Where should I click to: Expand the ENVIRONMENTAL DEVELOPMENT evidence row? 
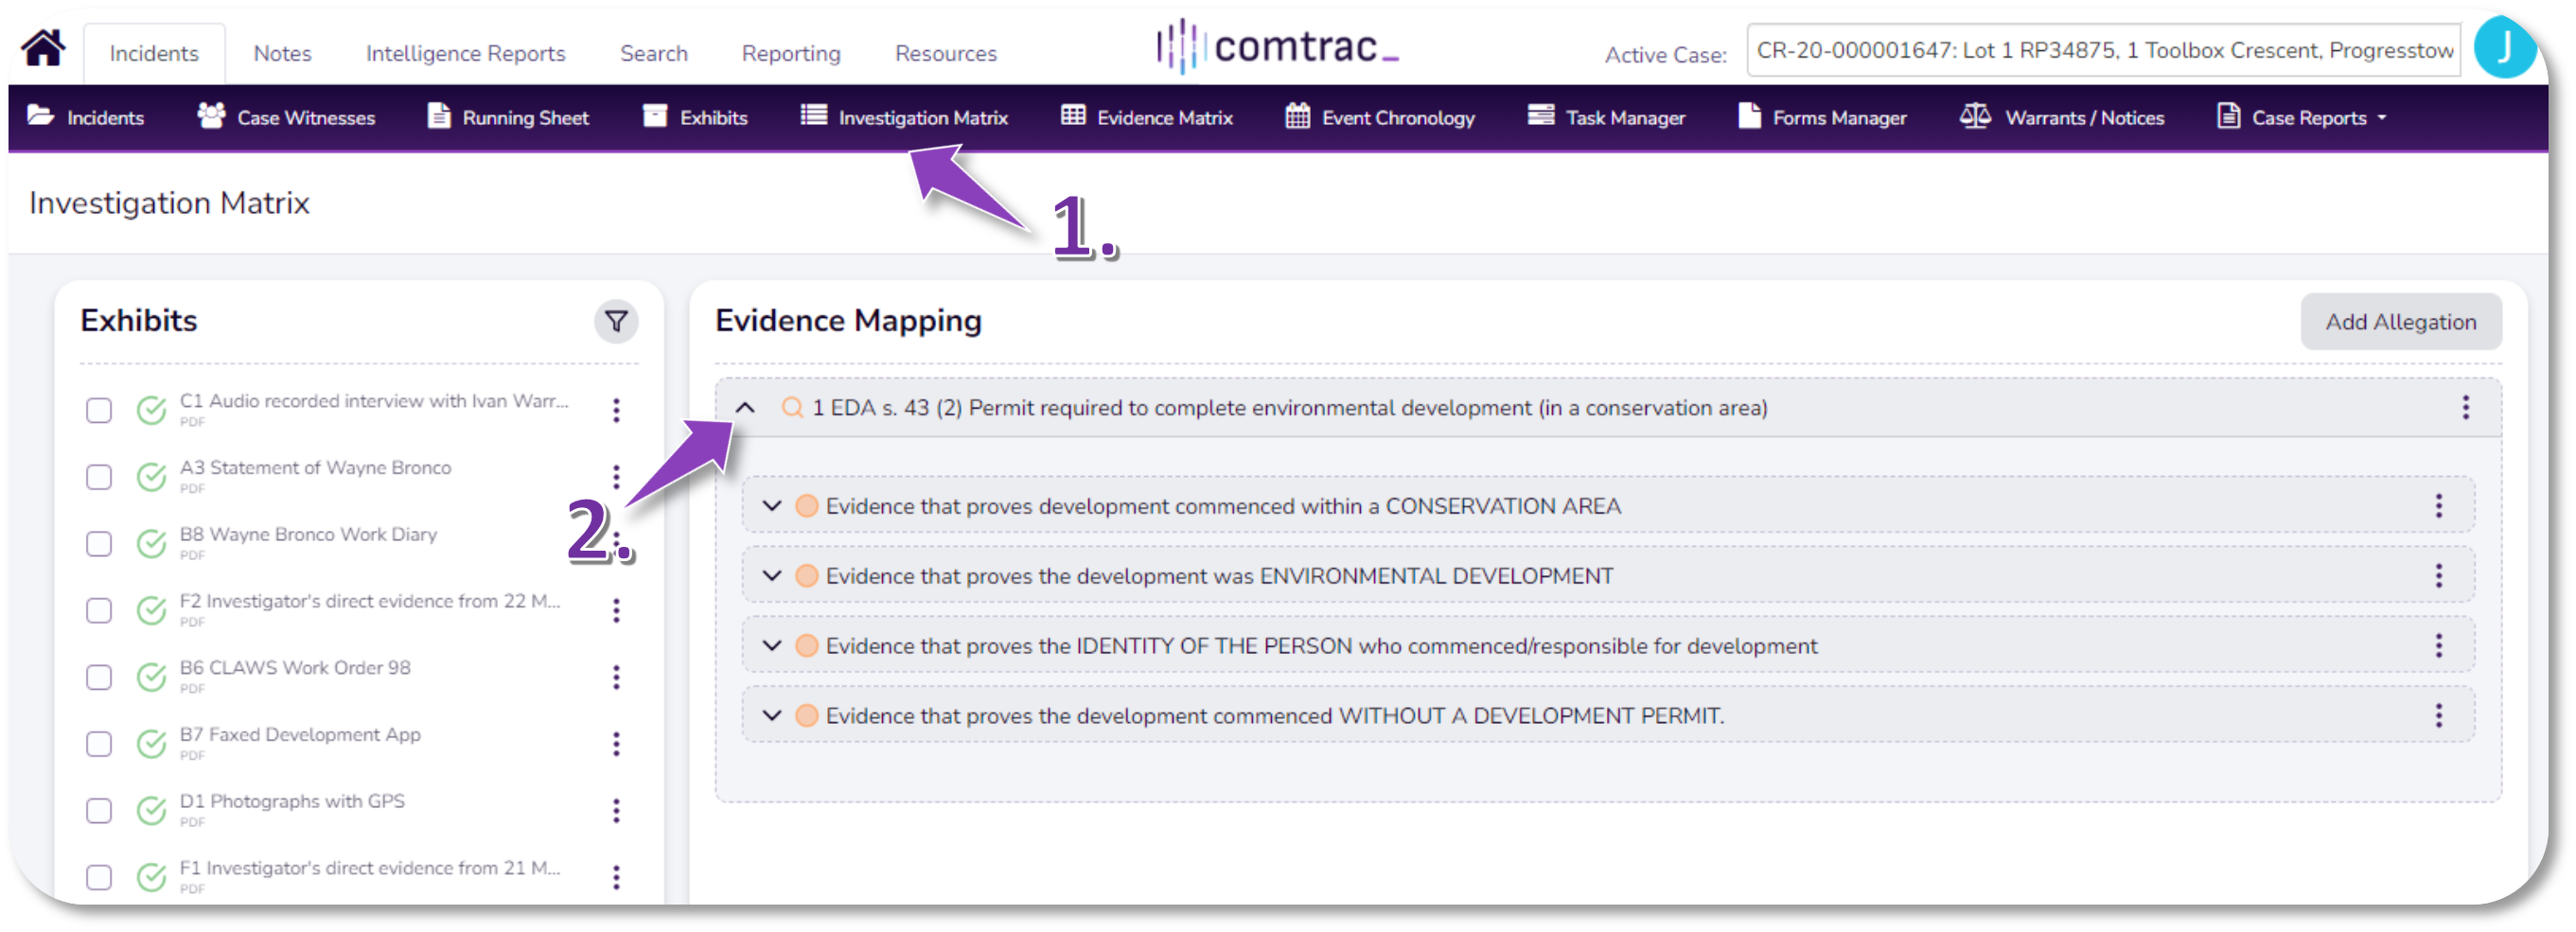(x=771, y=576)
